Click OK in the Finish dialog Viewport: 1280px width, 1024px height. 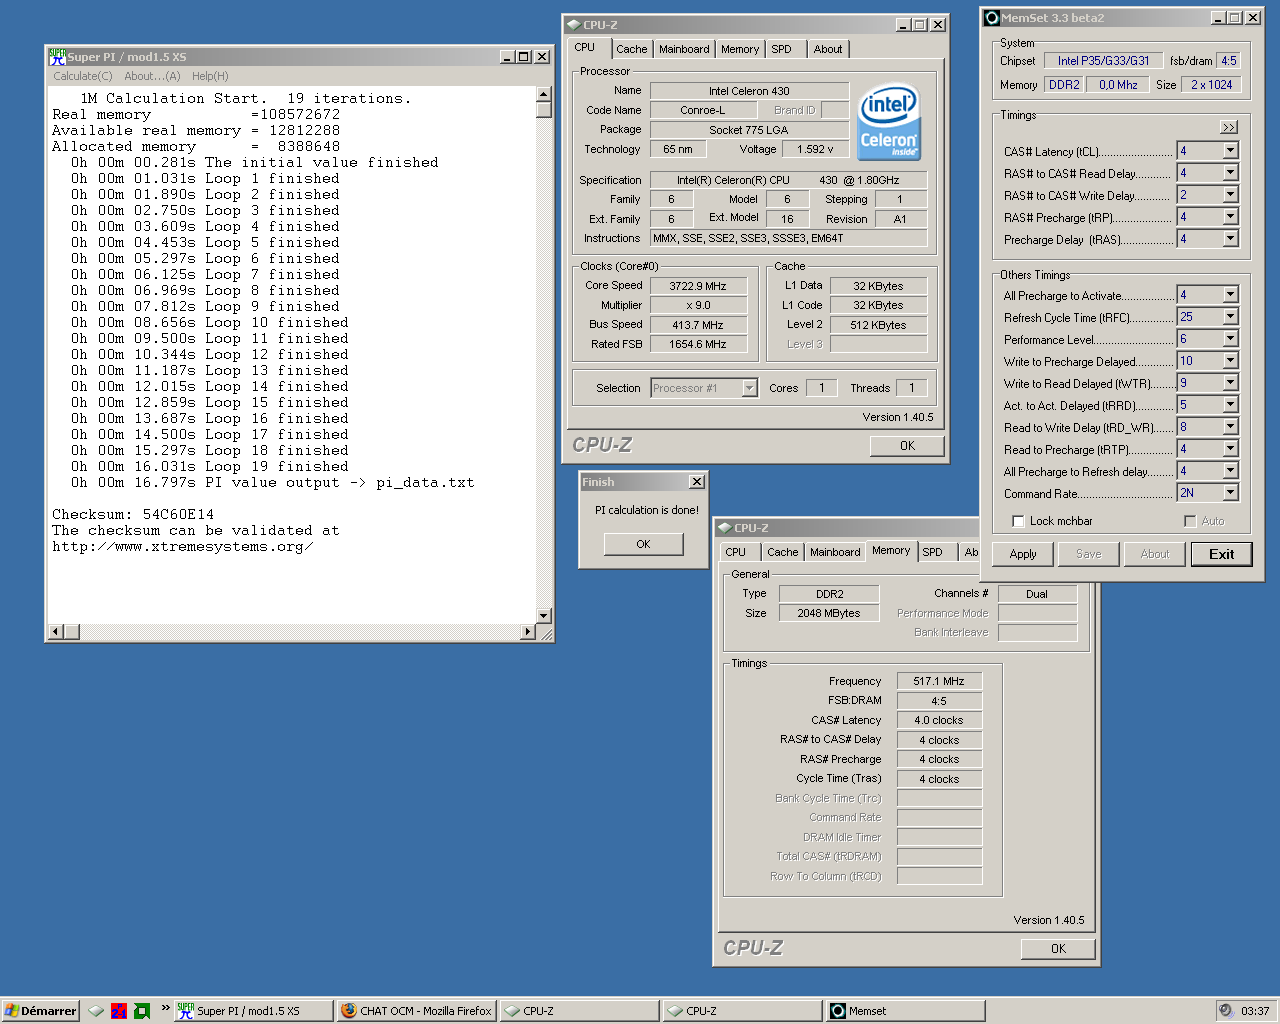pos(643,544)
